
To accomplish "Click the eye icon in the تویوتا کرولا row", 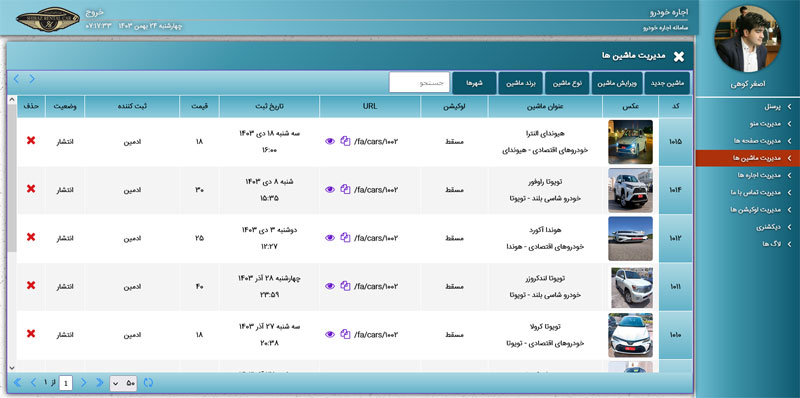I will click(x=330, y=334).
